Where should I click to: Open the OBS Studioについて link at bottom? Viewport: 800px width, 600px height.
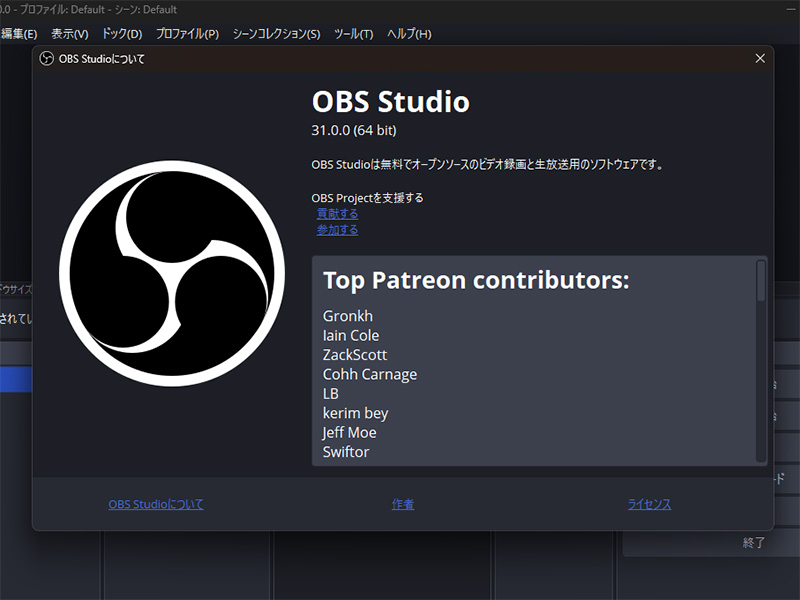[x=156, y=504]
